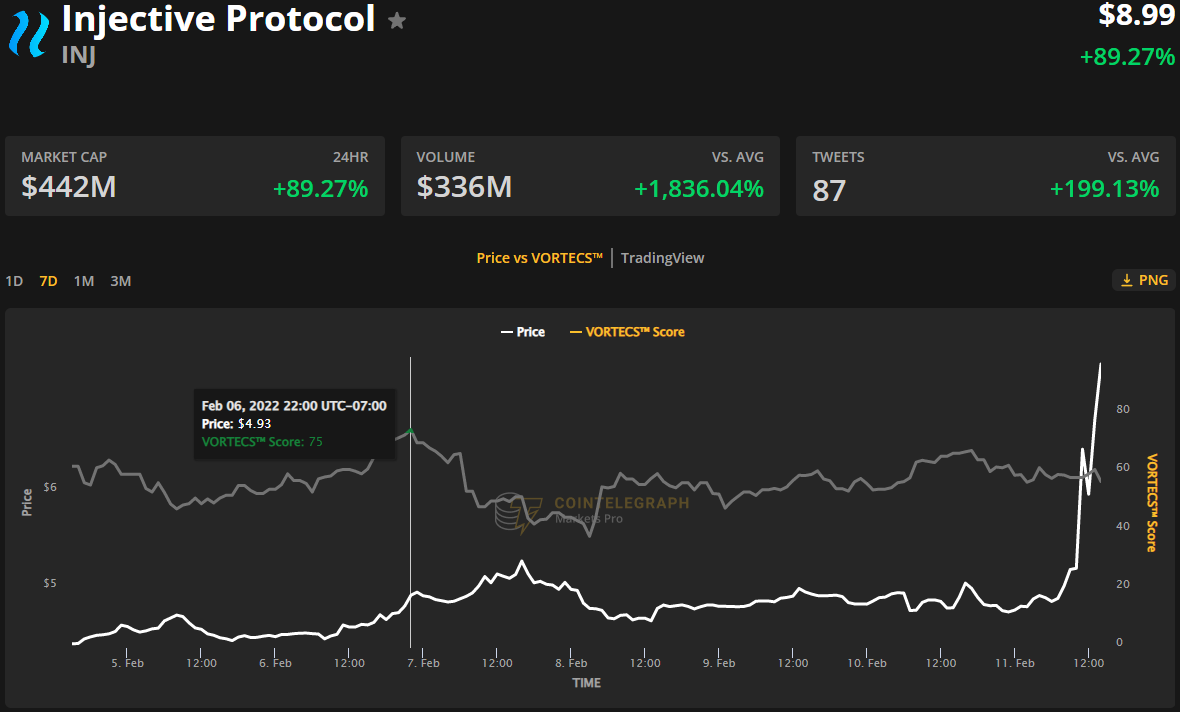This screenshot has height=712, width=1180.
Task: Click the Feb 06 tooltip box
Action: [294, 423]
